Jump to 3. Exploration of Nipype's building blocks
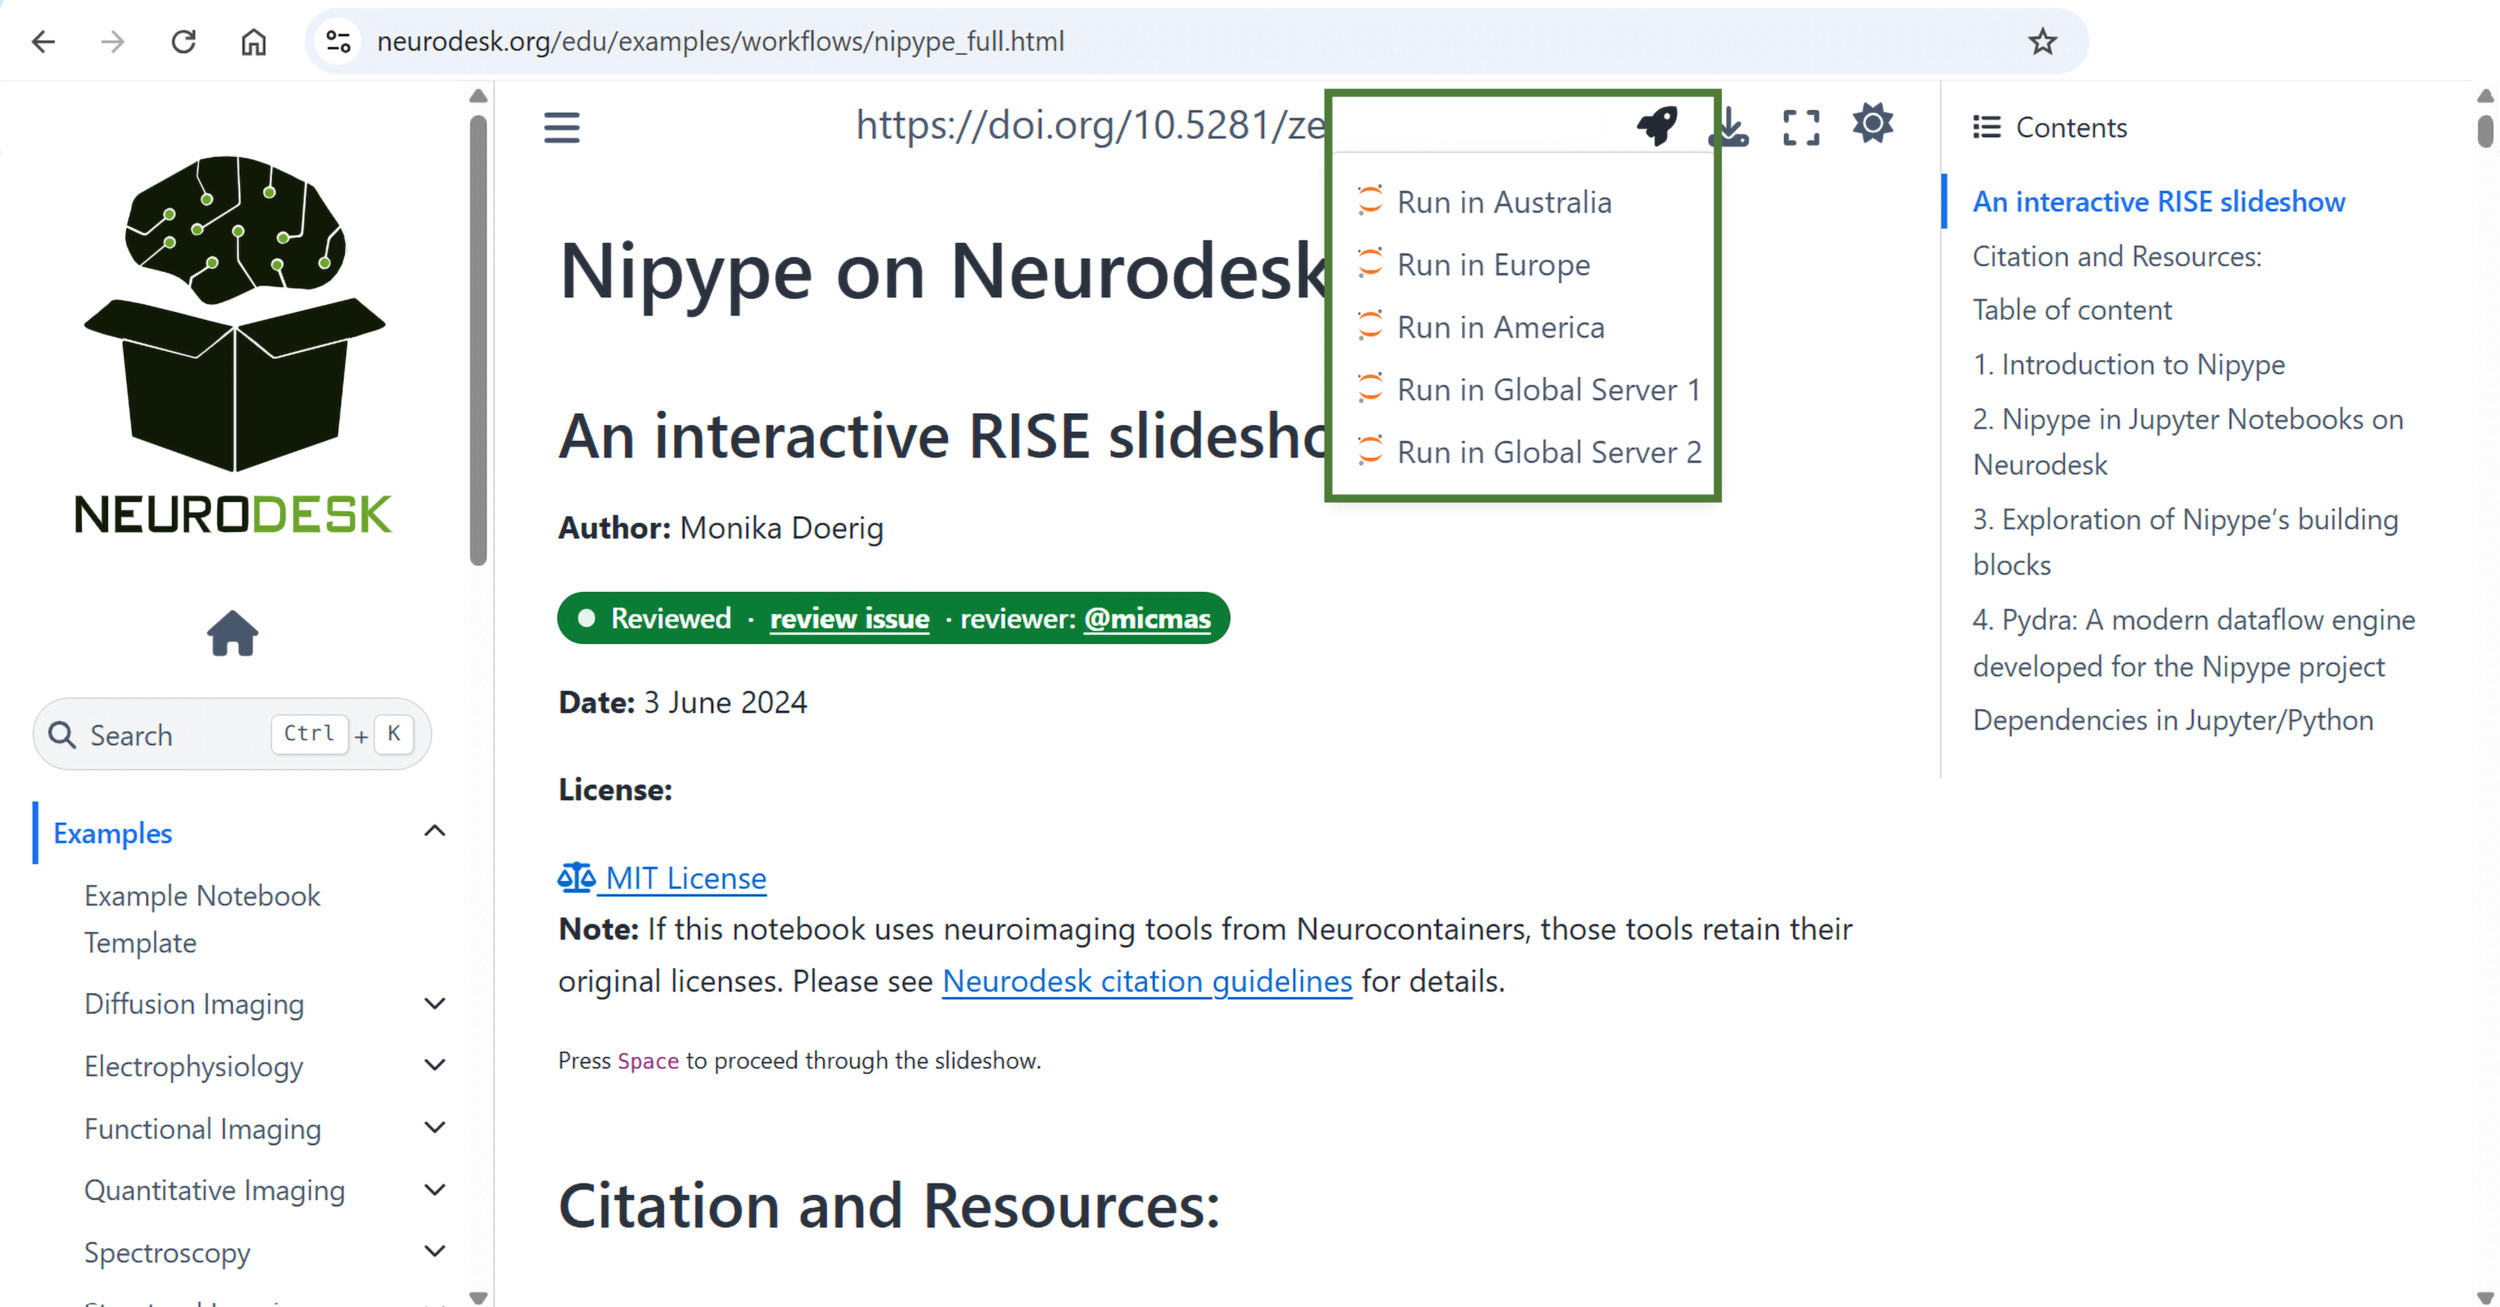 pos(2186,542)
